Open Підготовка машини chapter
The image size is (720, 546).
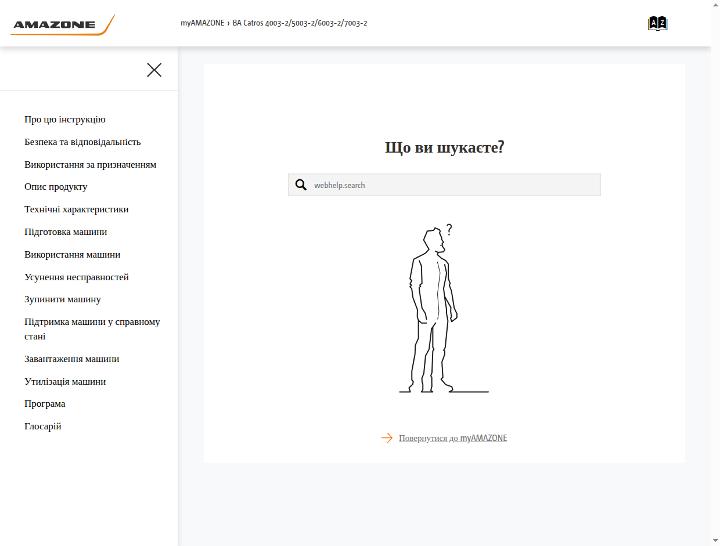66,232
